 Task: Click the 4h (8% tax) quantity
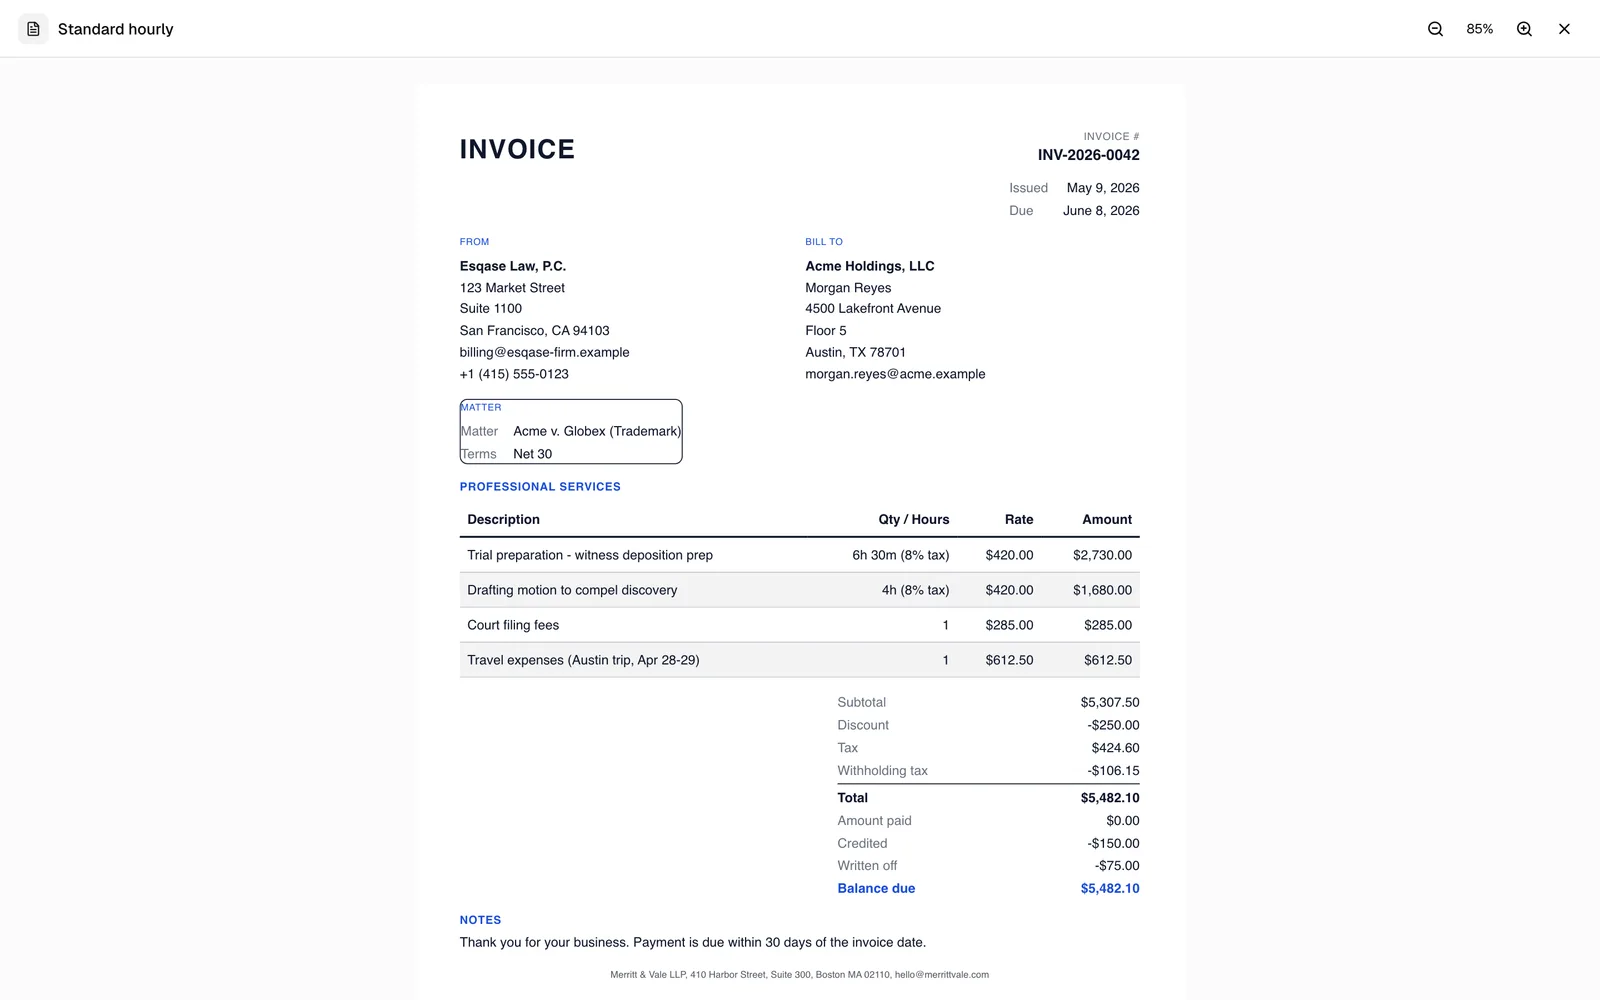(915, 590)
